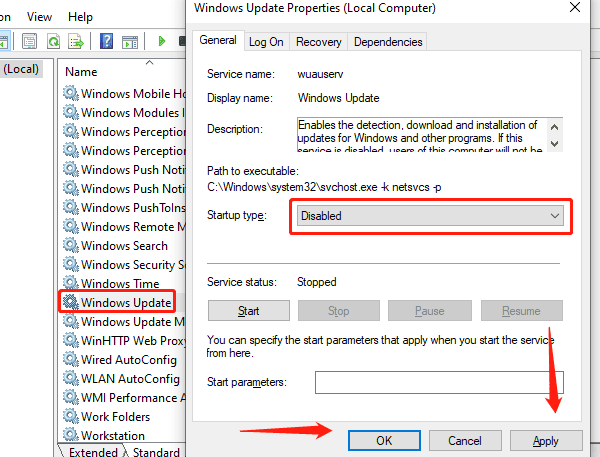Click the OK button
Screen dimensions: 600x457
coord(384,441)
